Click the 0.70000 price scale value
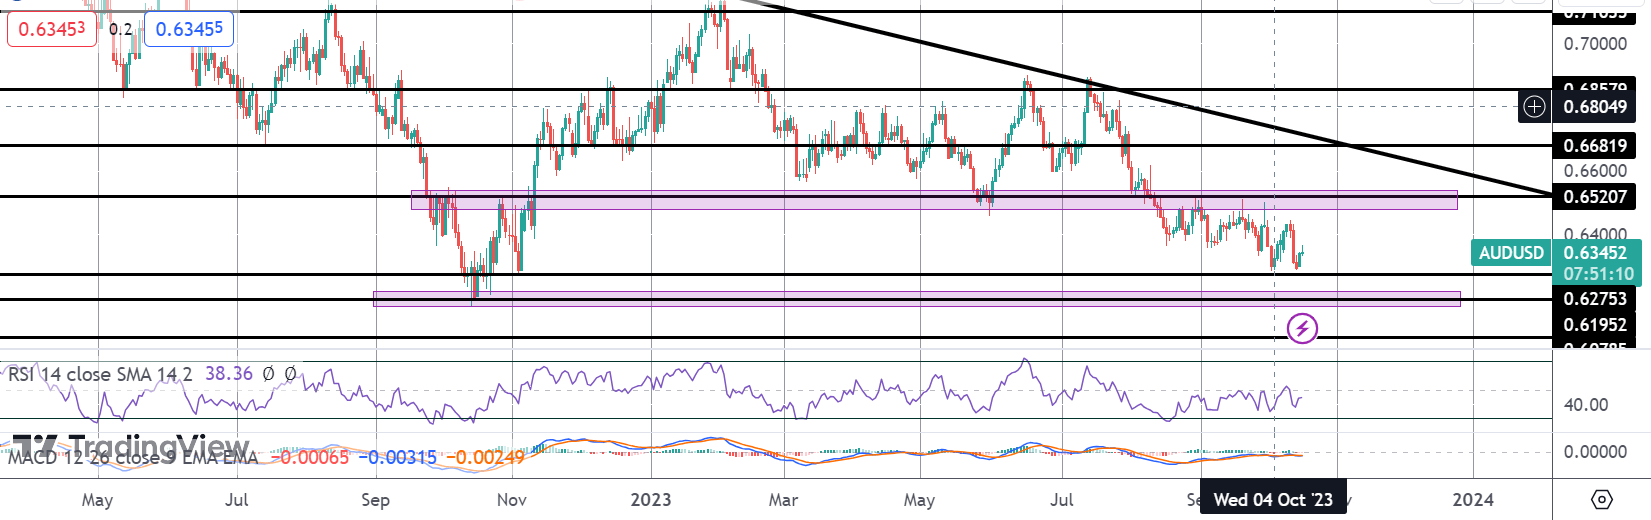 click(x=1595, y=44)
